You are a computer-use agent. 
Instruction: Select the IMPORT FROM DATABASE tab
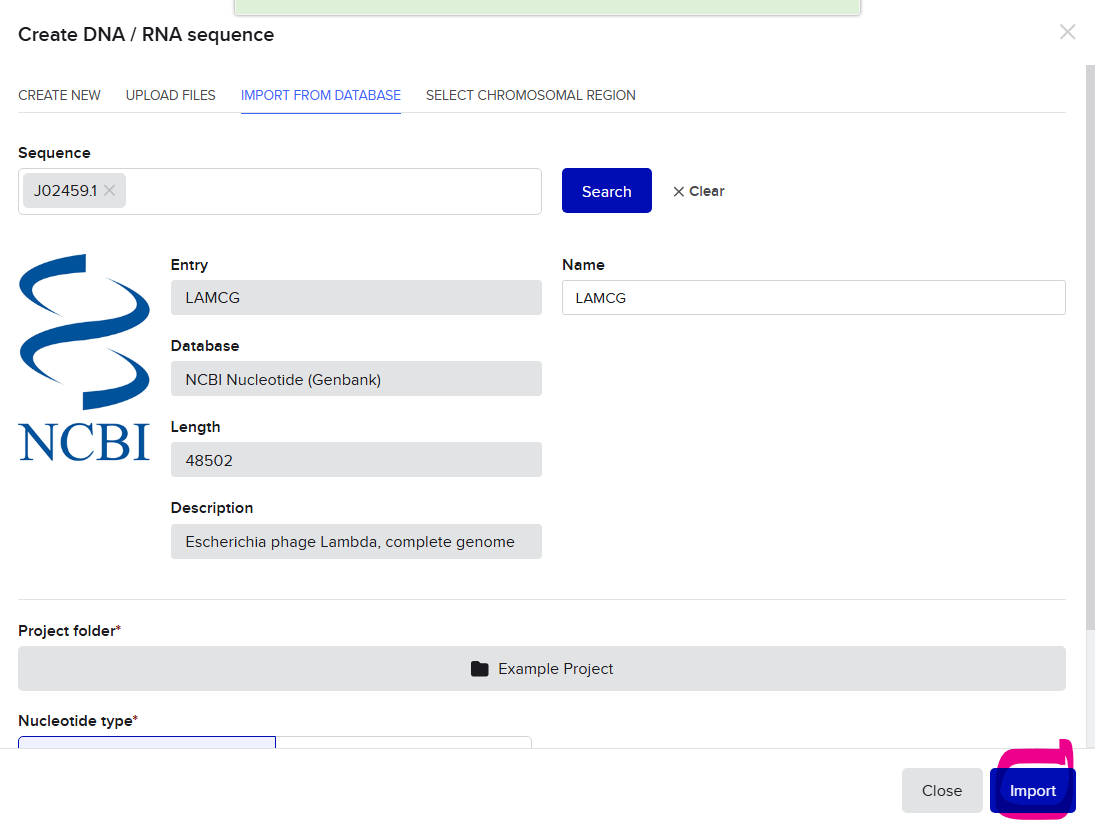tap(320, 95)
